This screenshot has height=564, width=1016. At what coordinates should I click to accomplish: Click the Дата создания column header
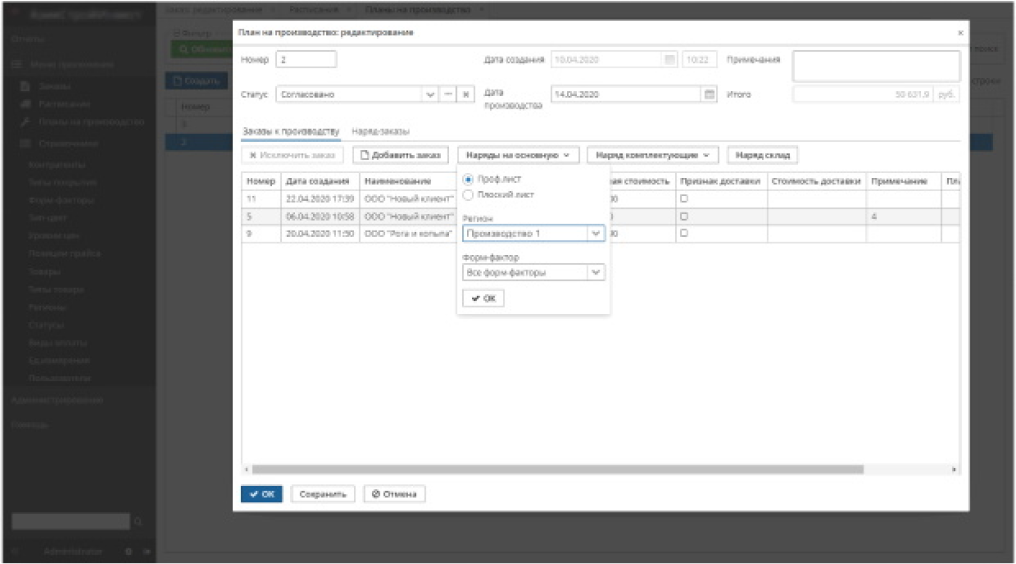point(321,181)
